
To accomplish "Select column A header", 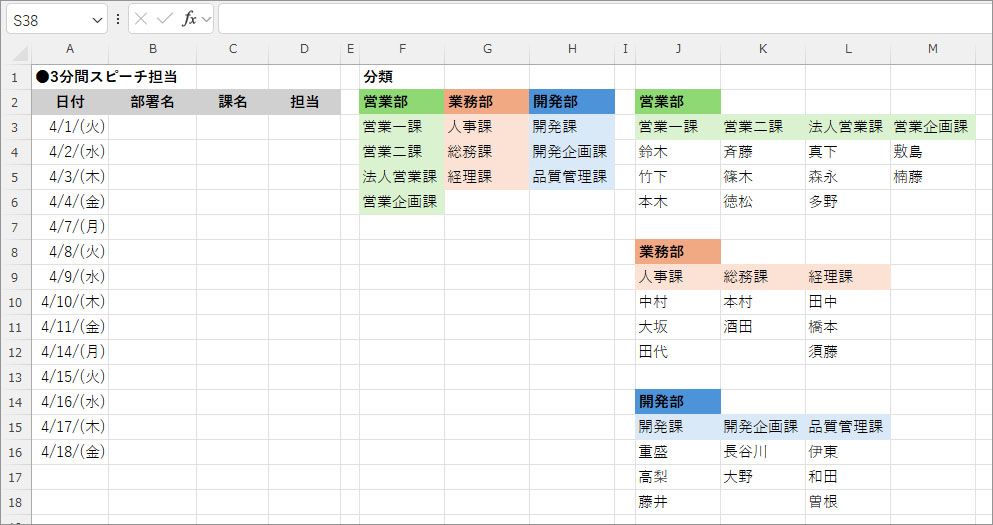I will tap(70, 49).
